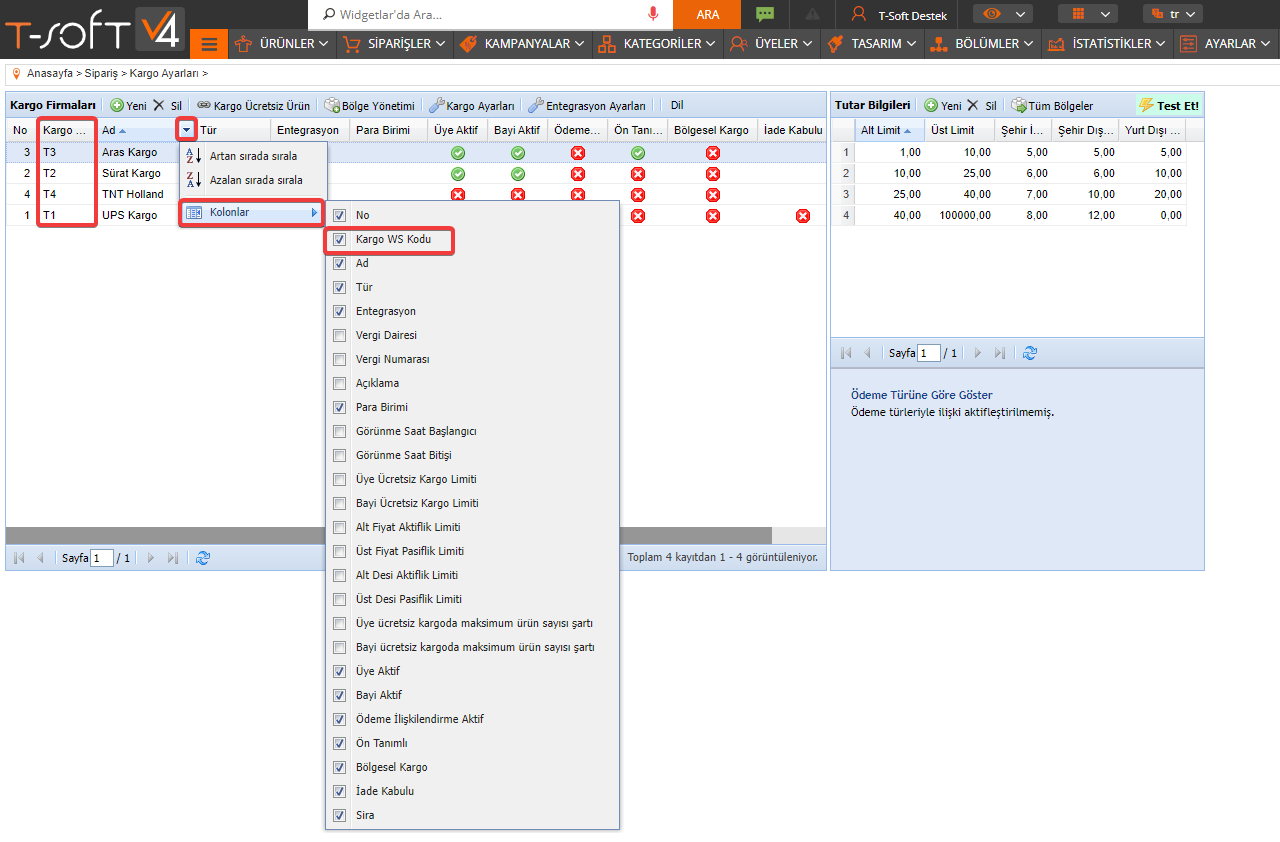The image size is (1280, 842).
Task: Expand the İSTATİSTİKLER menu
Action: [1107, 44]
